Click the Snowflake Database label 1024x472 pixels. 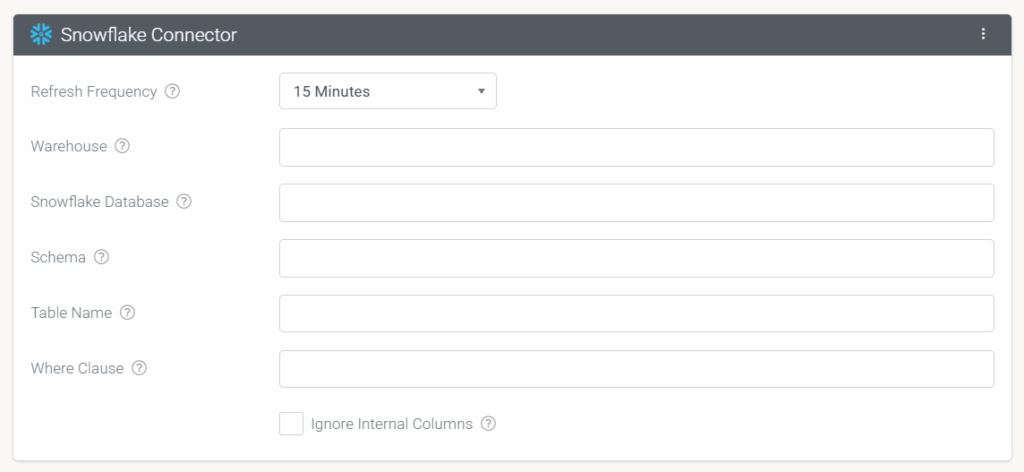(x=100, y=202)
